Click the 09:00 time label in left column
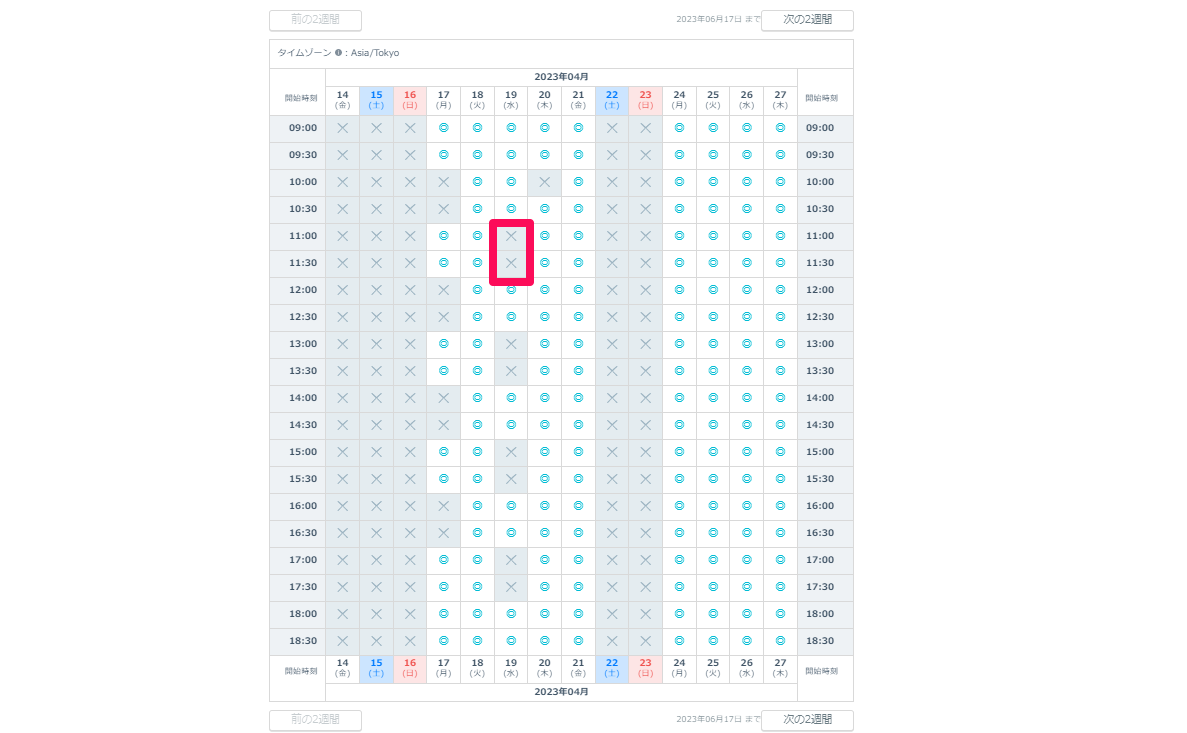Viewport: 1187px width, 733px height. [303, 128]
